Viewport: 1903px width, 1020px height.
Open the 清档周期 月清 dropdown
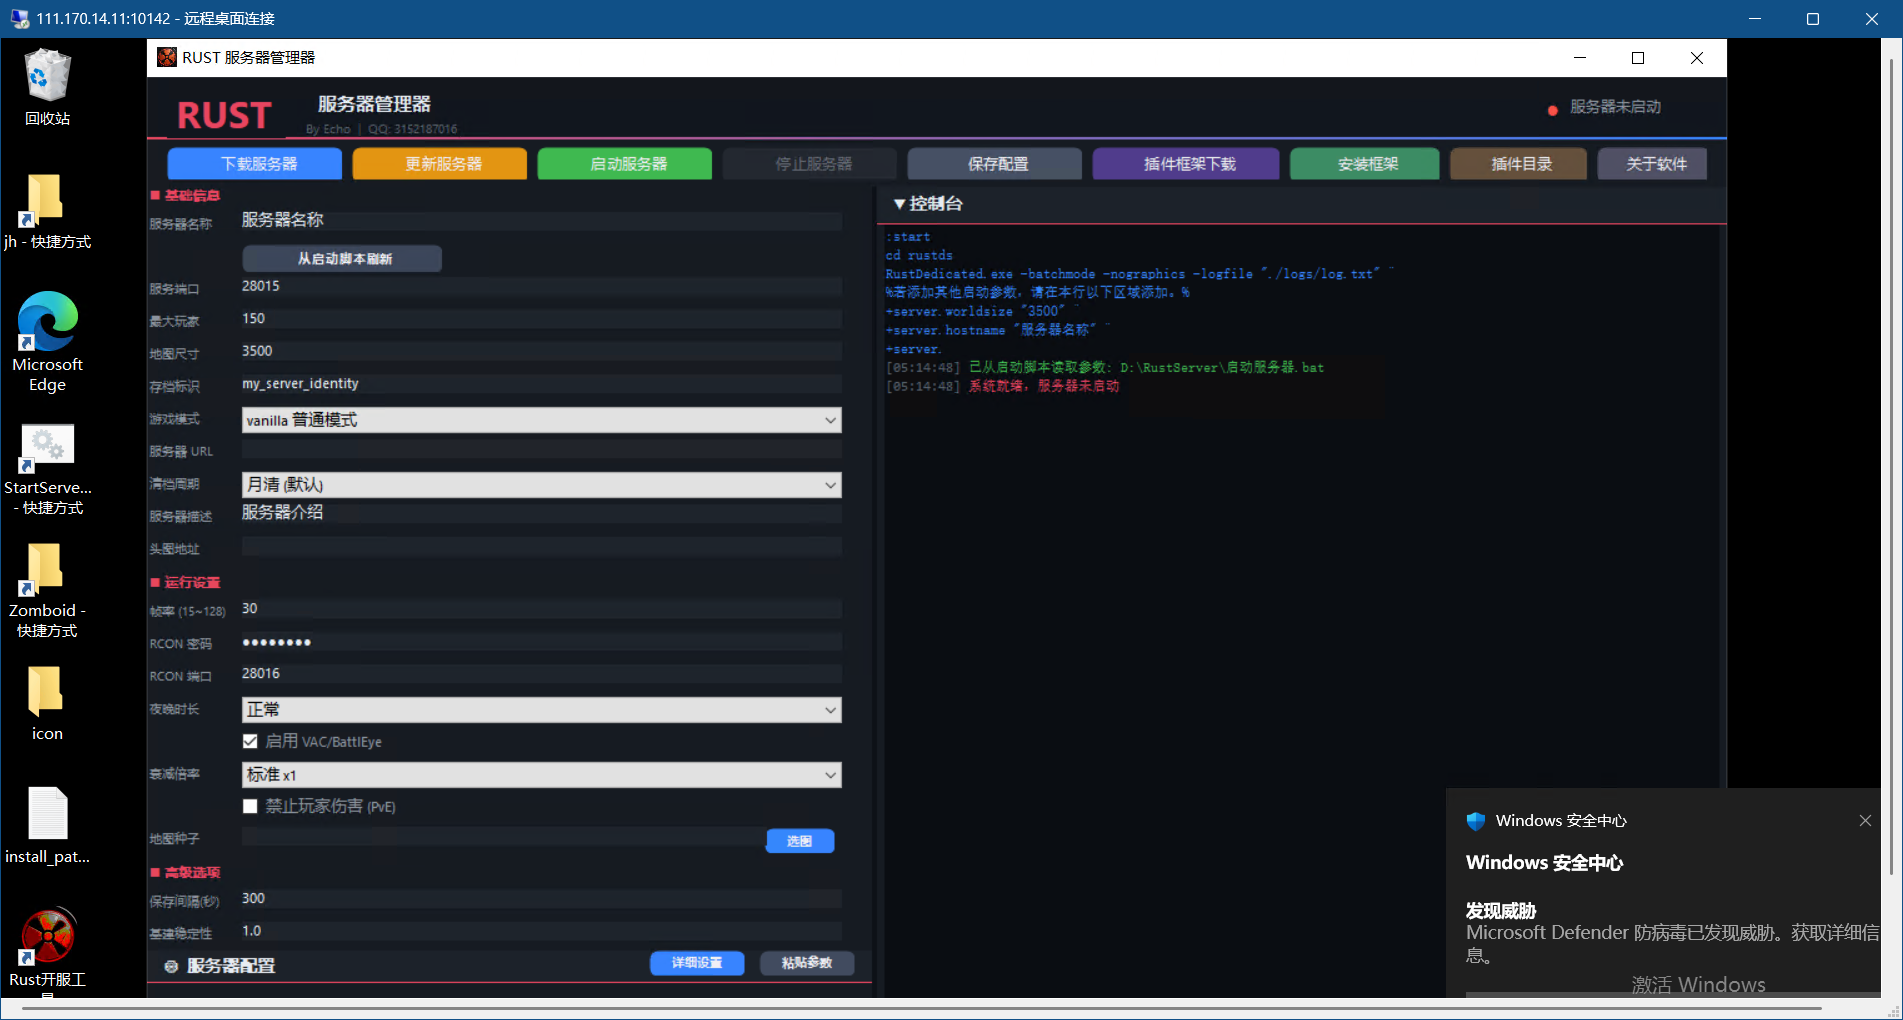541,485
